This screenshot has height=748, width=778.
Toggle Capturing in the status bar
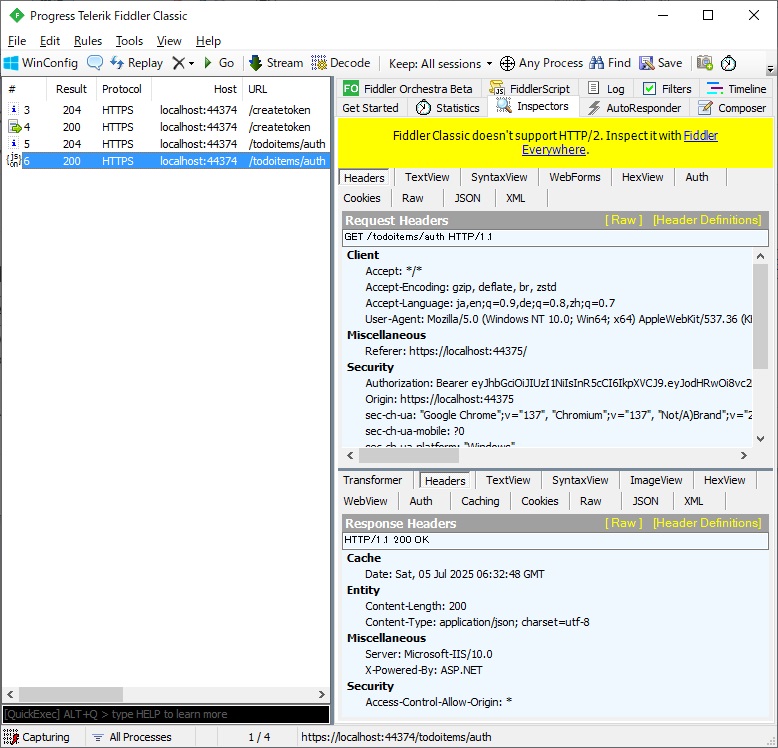click(37, 737)
